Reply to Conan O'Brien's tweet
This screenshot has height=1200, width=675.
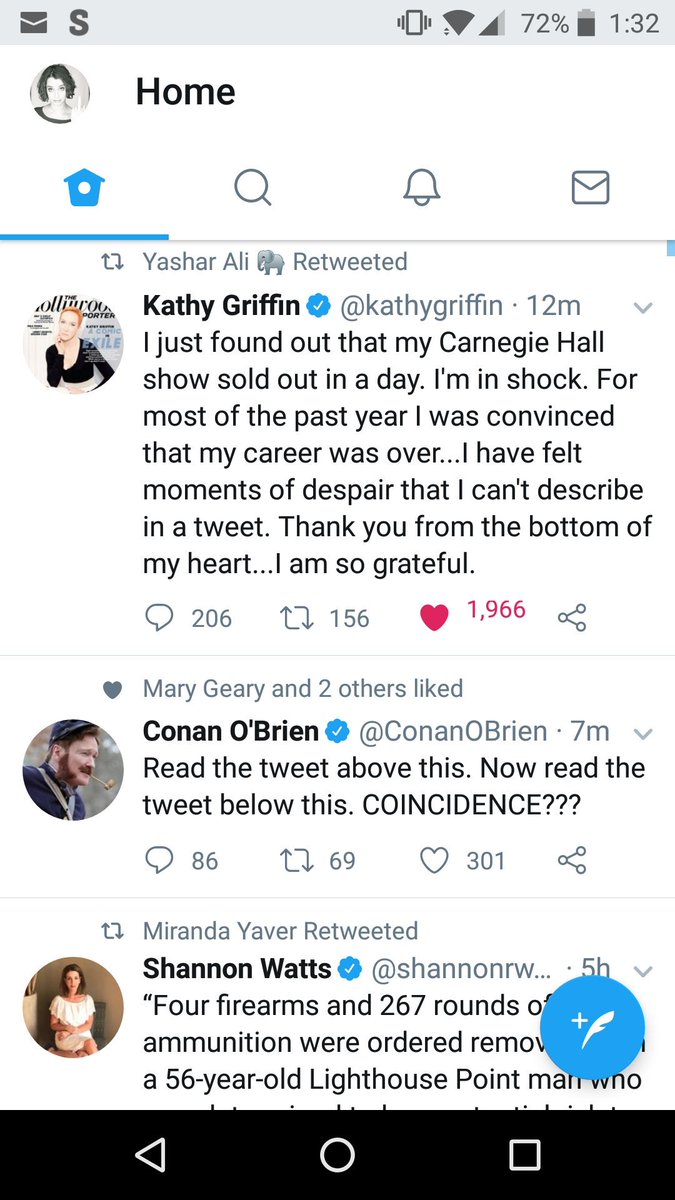point(160,860)
